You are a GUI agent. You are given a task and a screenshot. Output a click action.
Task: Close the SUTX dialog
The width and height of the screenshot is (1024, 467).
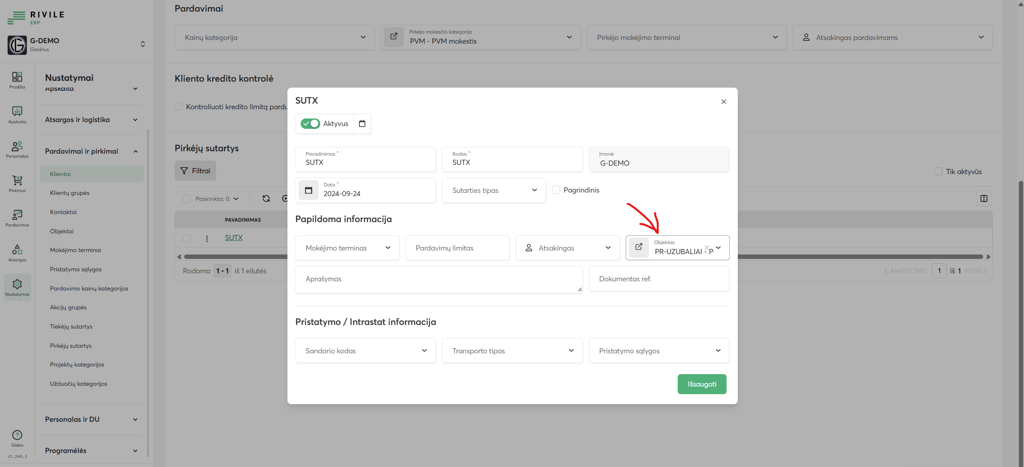(724, 101)
